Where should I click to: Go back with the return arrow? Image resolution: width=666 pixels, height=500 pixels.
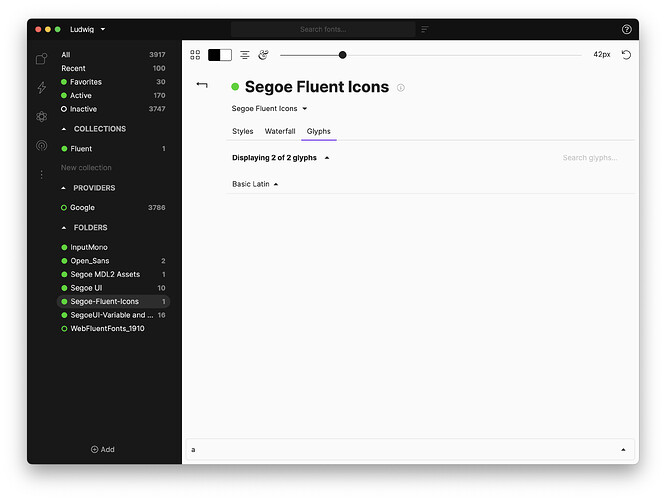click(202, 85)
